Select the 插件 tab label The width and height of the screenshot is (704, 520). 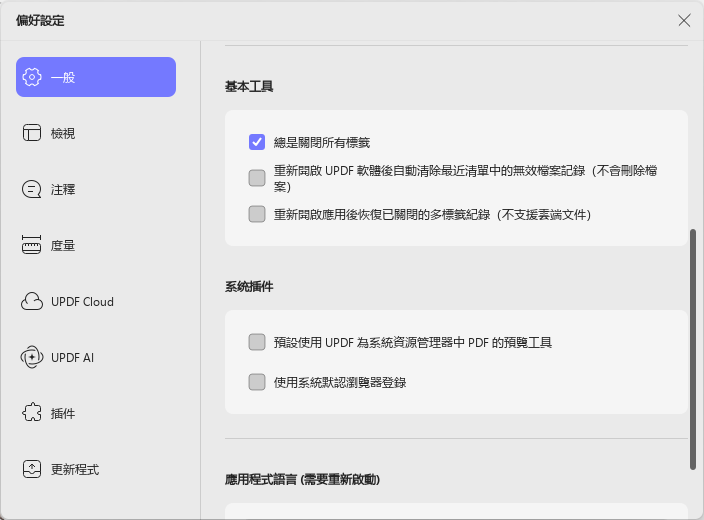click(63, 413)
